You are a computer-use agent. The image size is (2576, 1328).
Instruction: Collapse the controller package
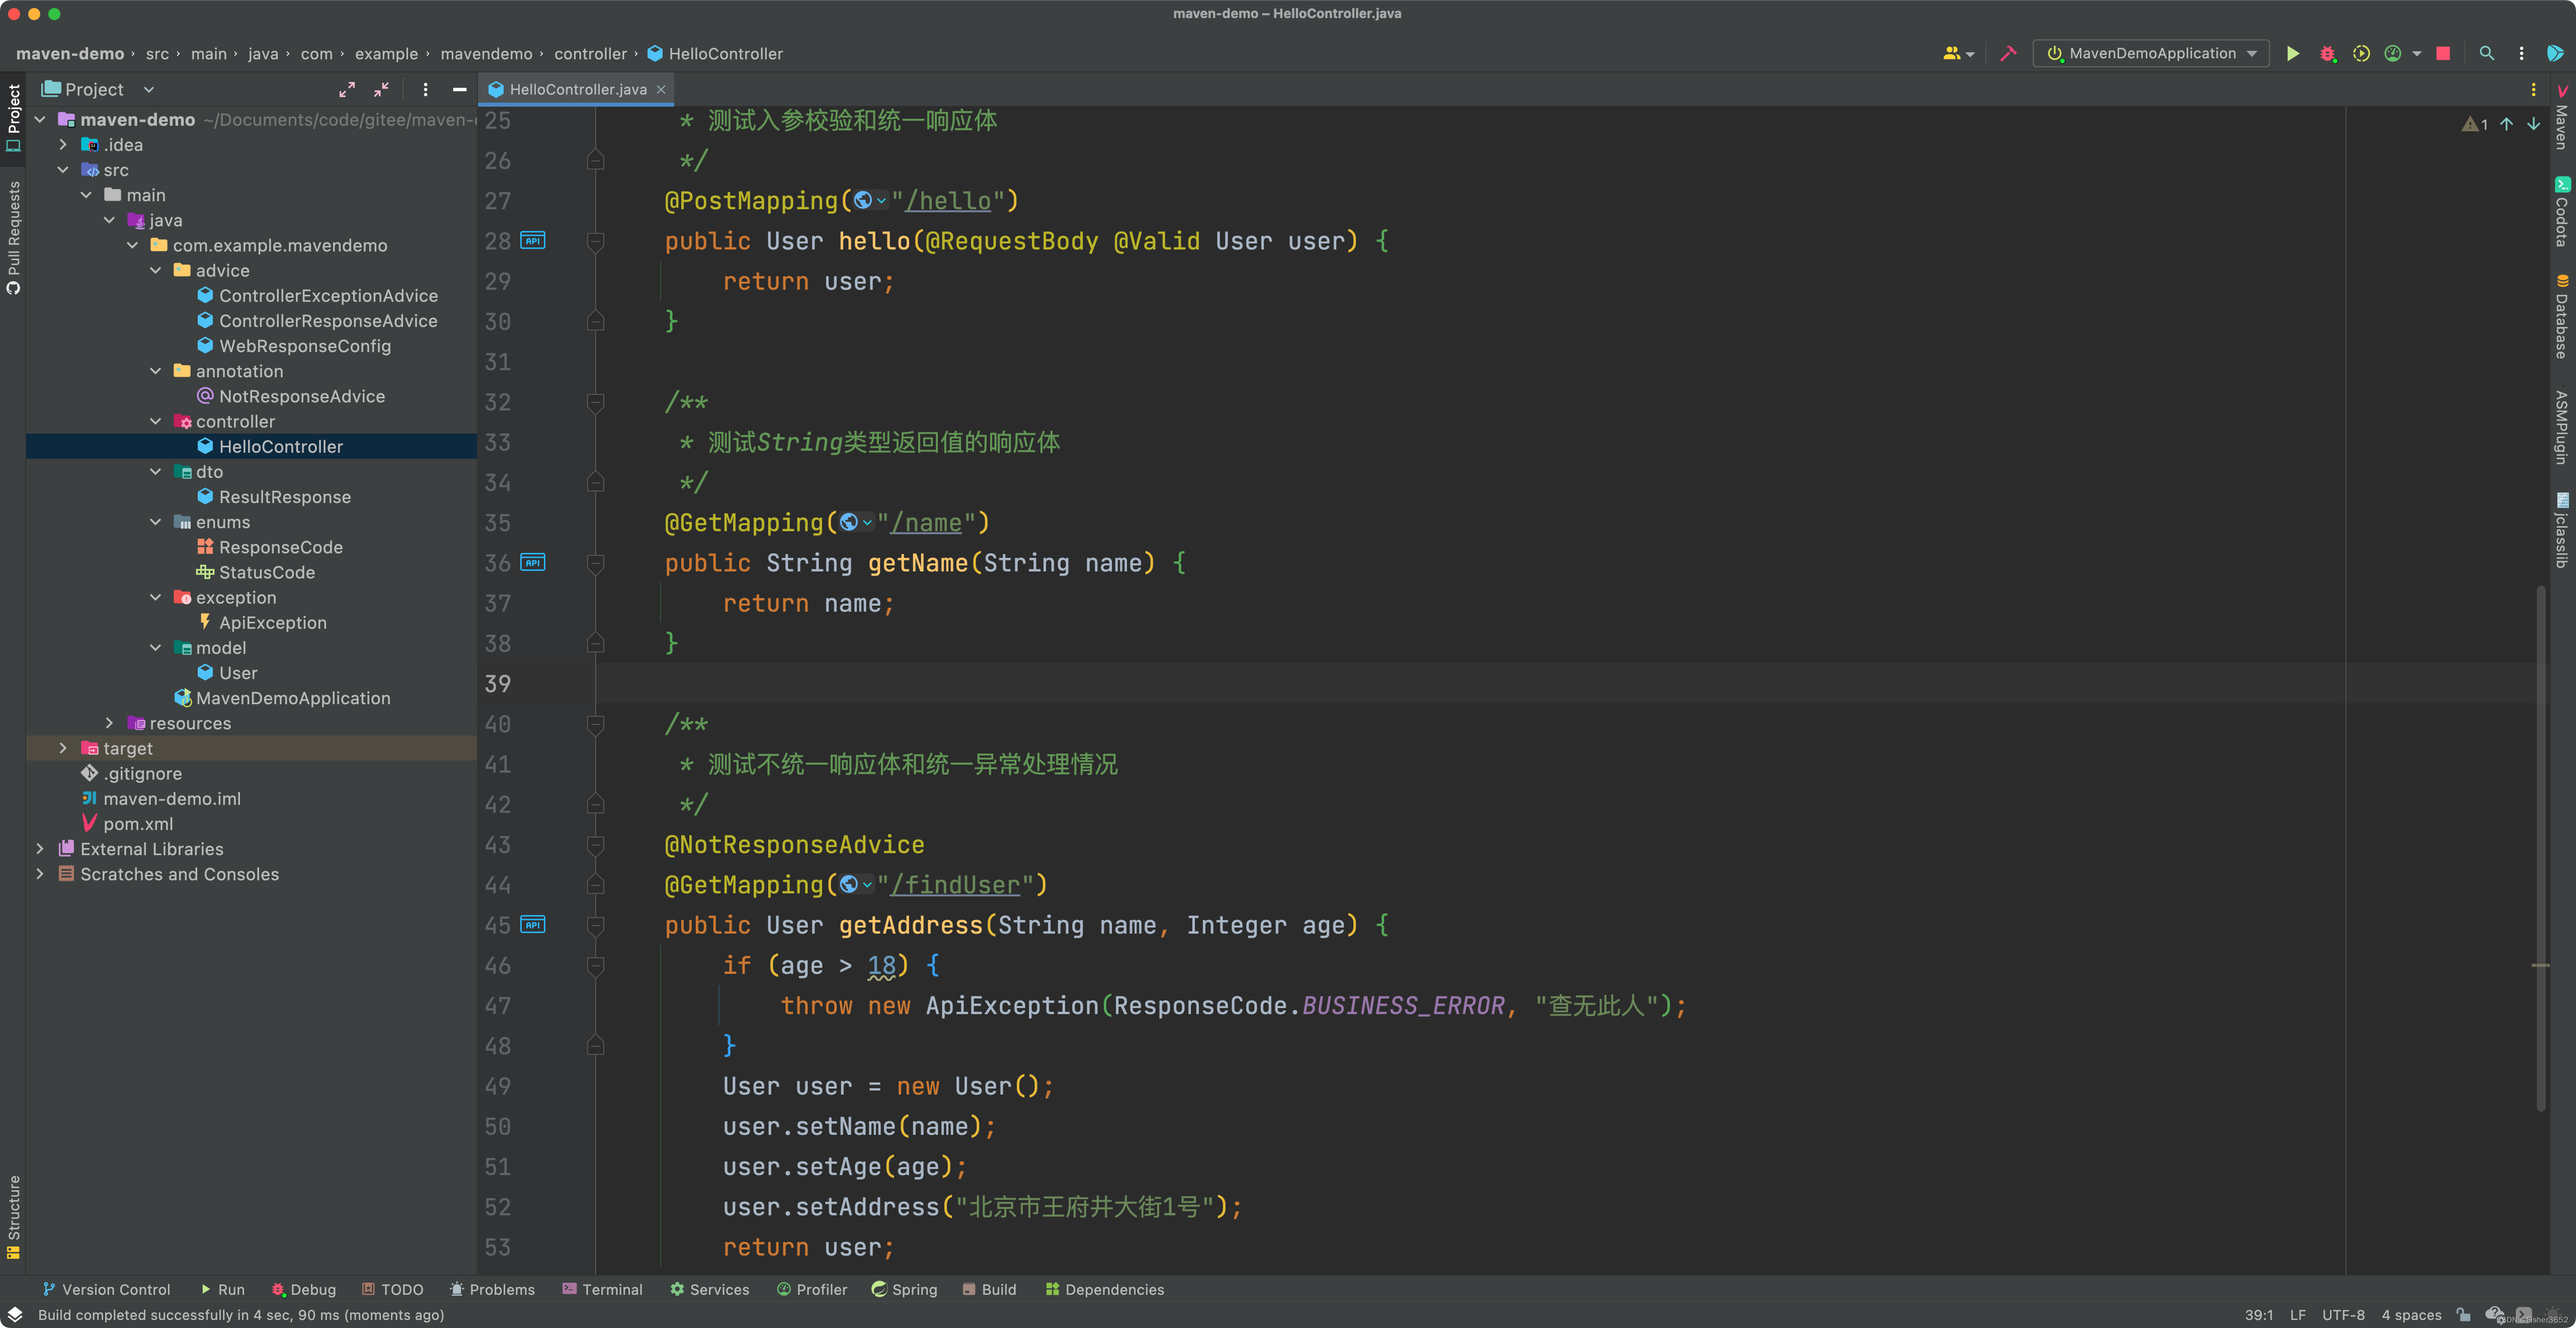[155, 421]
